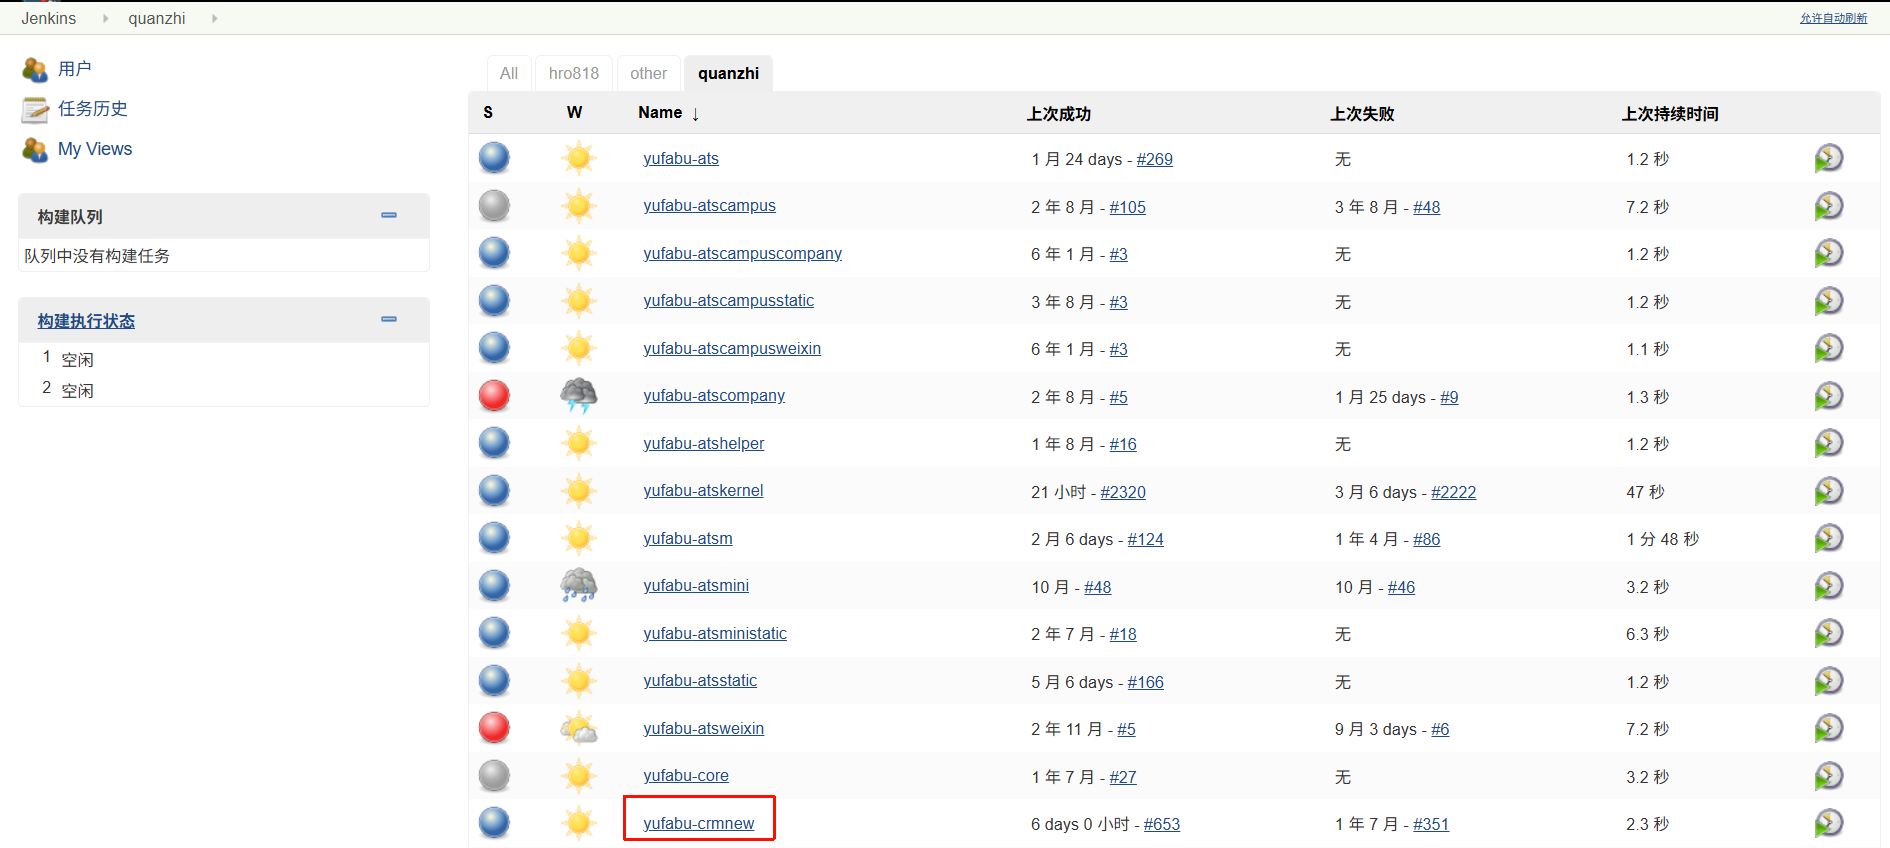1890x848 pixels.
Task: Click the 用户 people icon in sidebar
Action: tap(35, 69)
